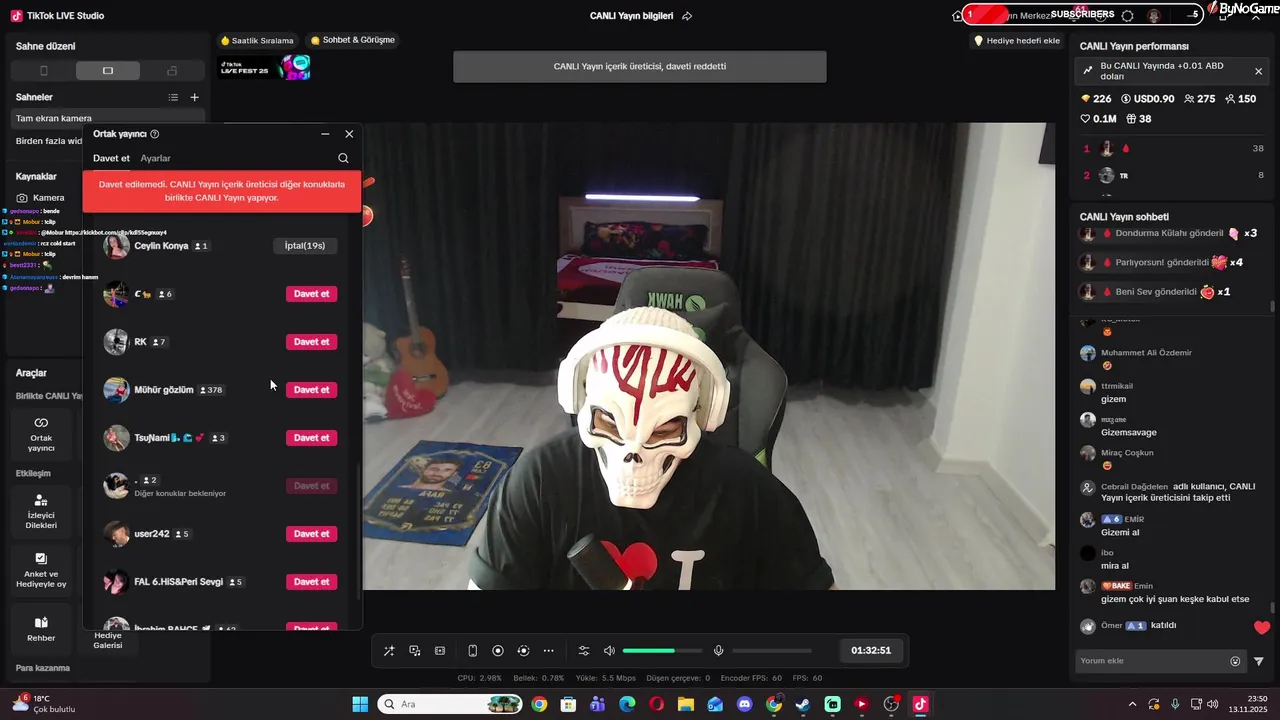Screen dimensions: 1280x720
Task: Open the emoji picker in comment box
Action: (1235, 661)
